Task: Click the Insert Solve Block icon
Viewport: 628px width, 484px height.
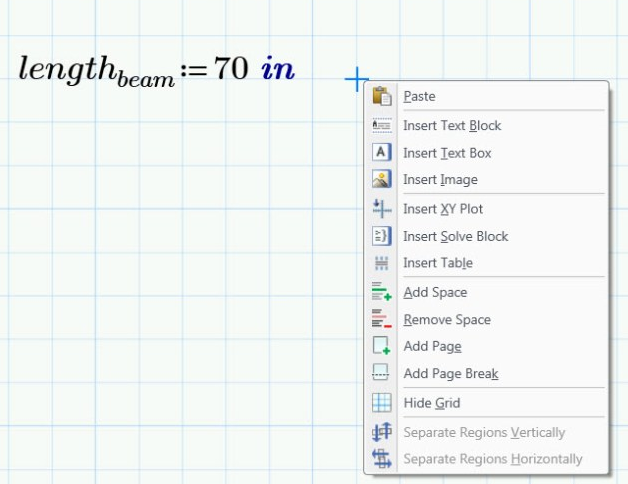Action: 381,236
